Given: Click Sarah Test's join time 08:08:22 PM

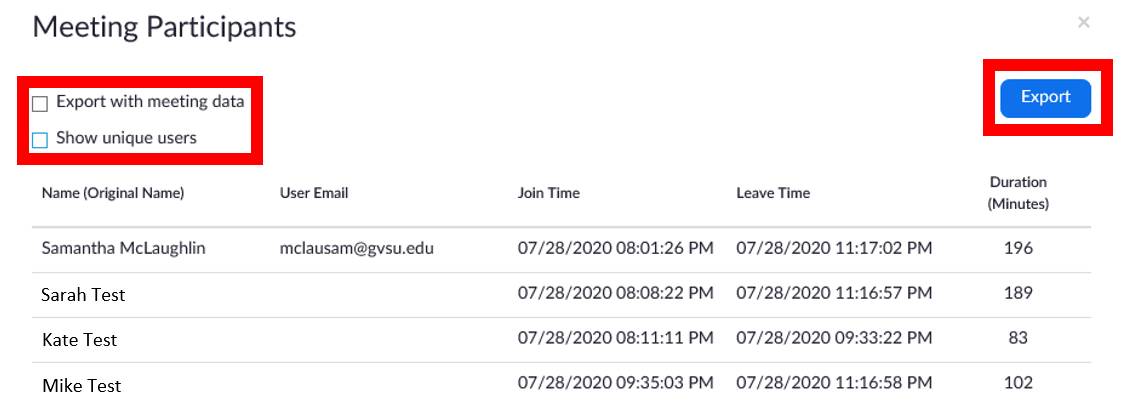Looking at the screenshot, I should point(615,293).
